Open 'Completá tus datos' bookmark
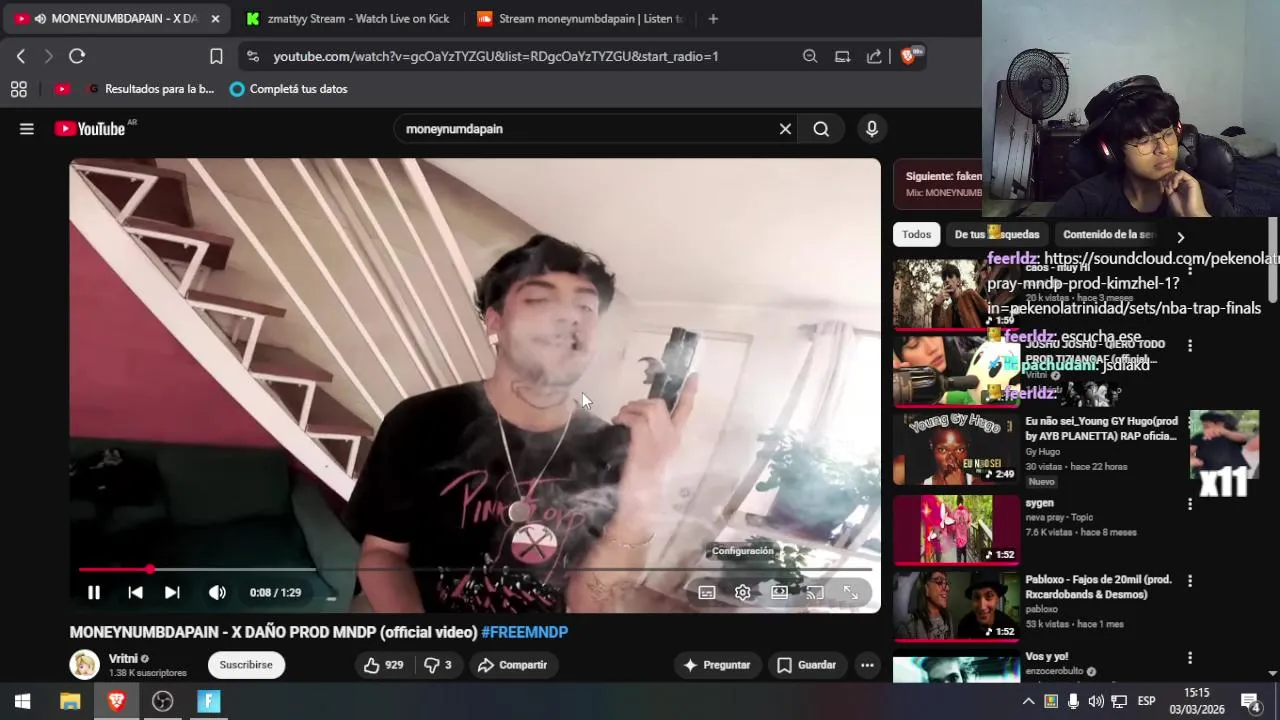The image size is (1280, 720). (x=288, y=89)
